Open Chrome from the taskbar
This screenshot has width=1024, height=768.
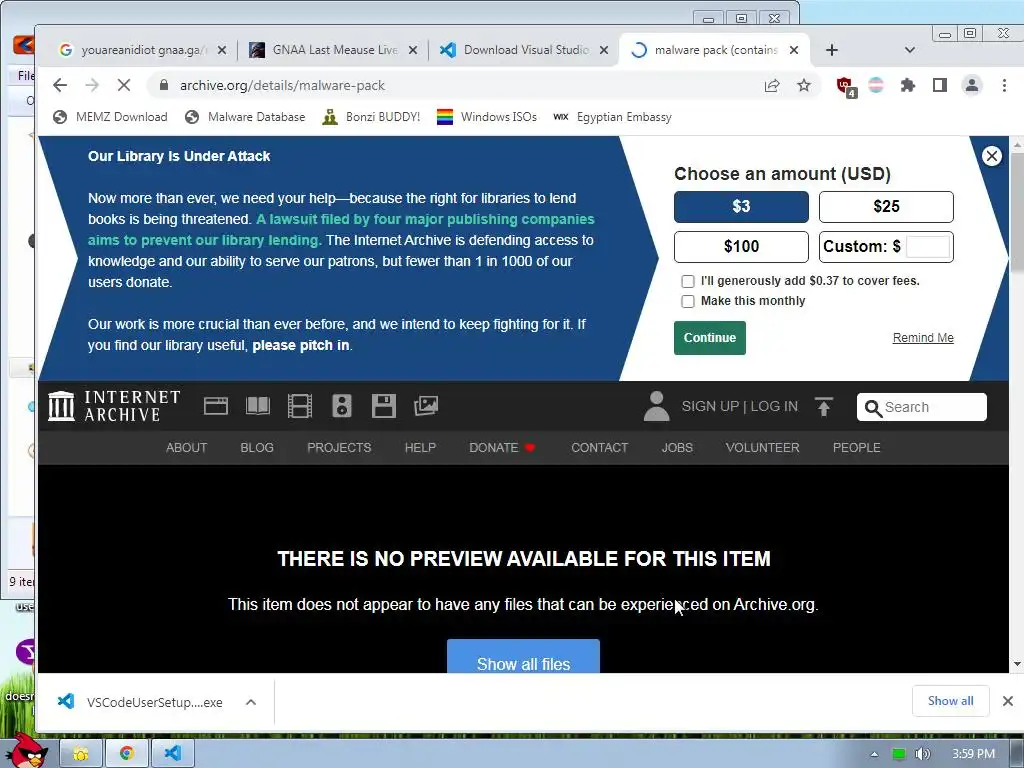(x=127, y=754)
